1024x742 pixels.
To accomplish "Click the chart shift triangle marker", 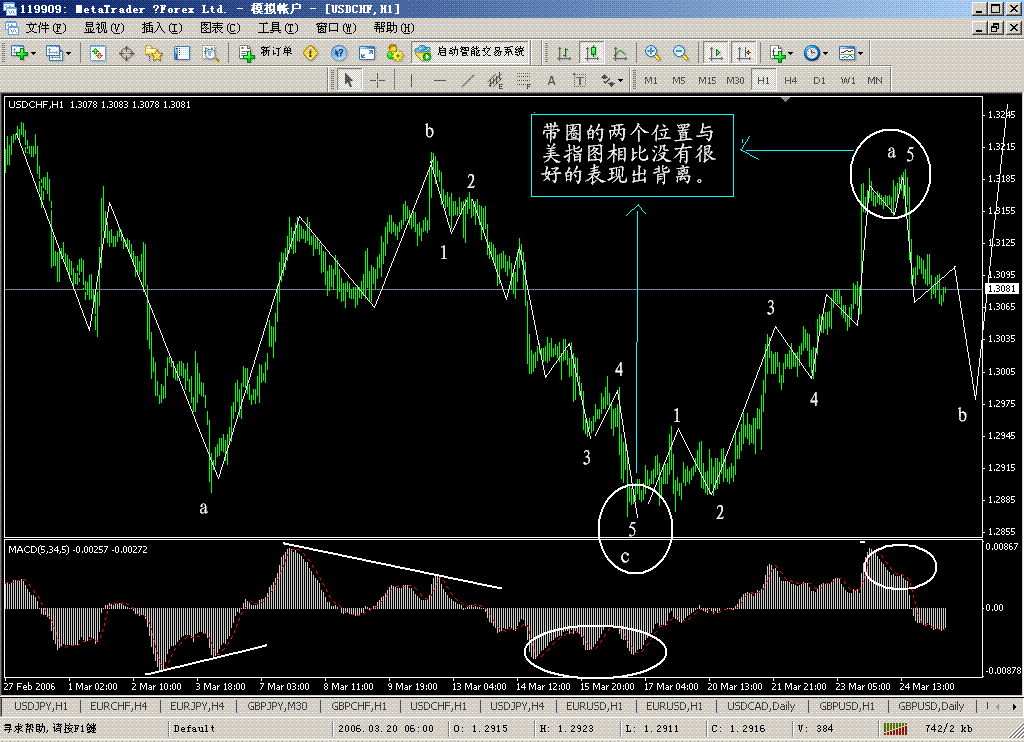I will tap(786, 100).
